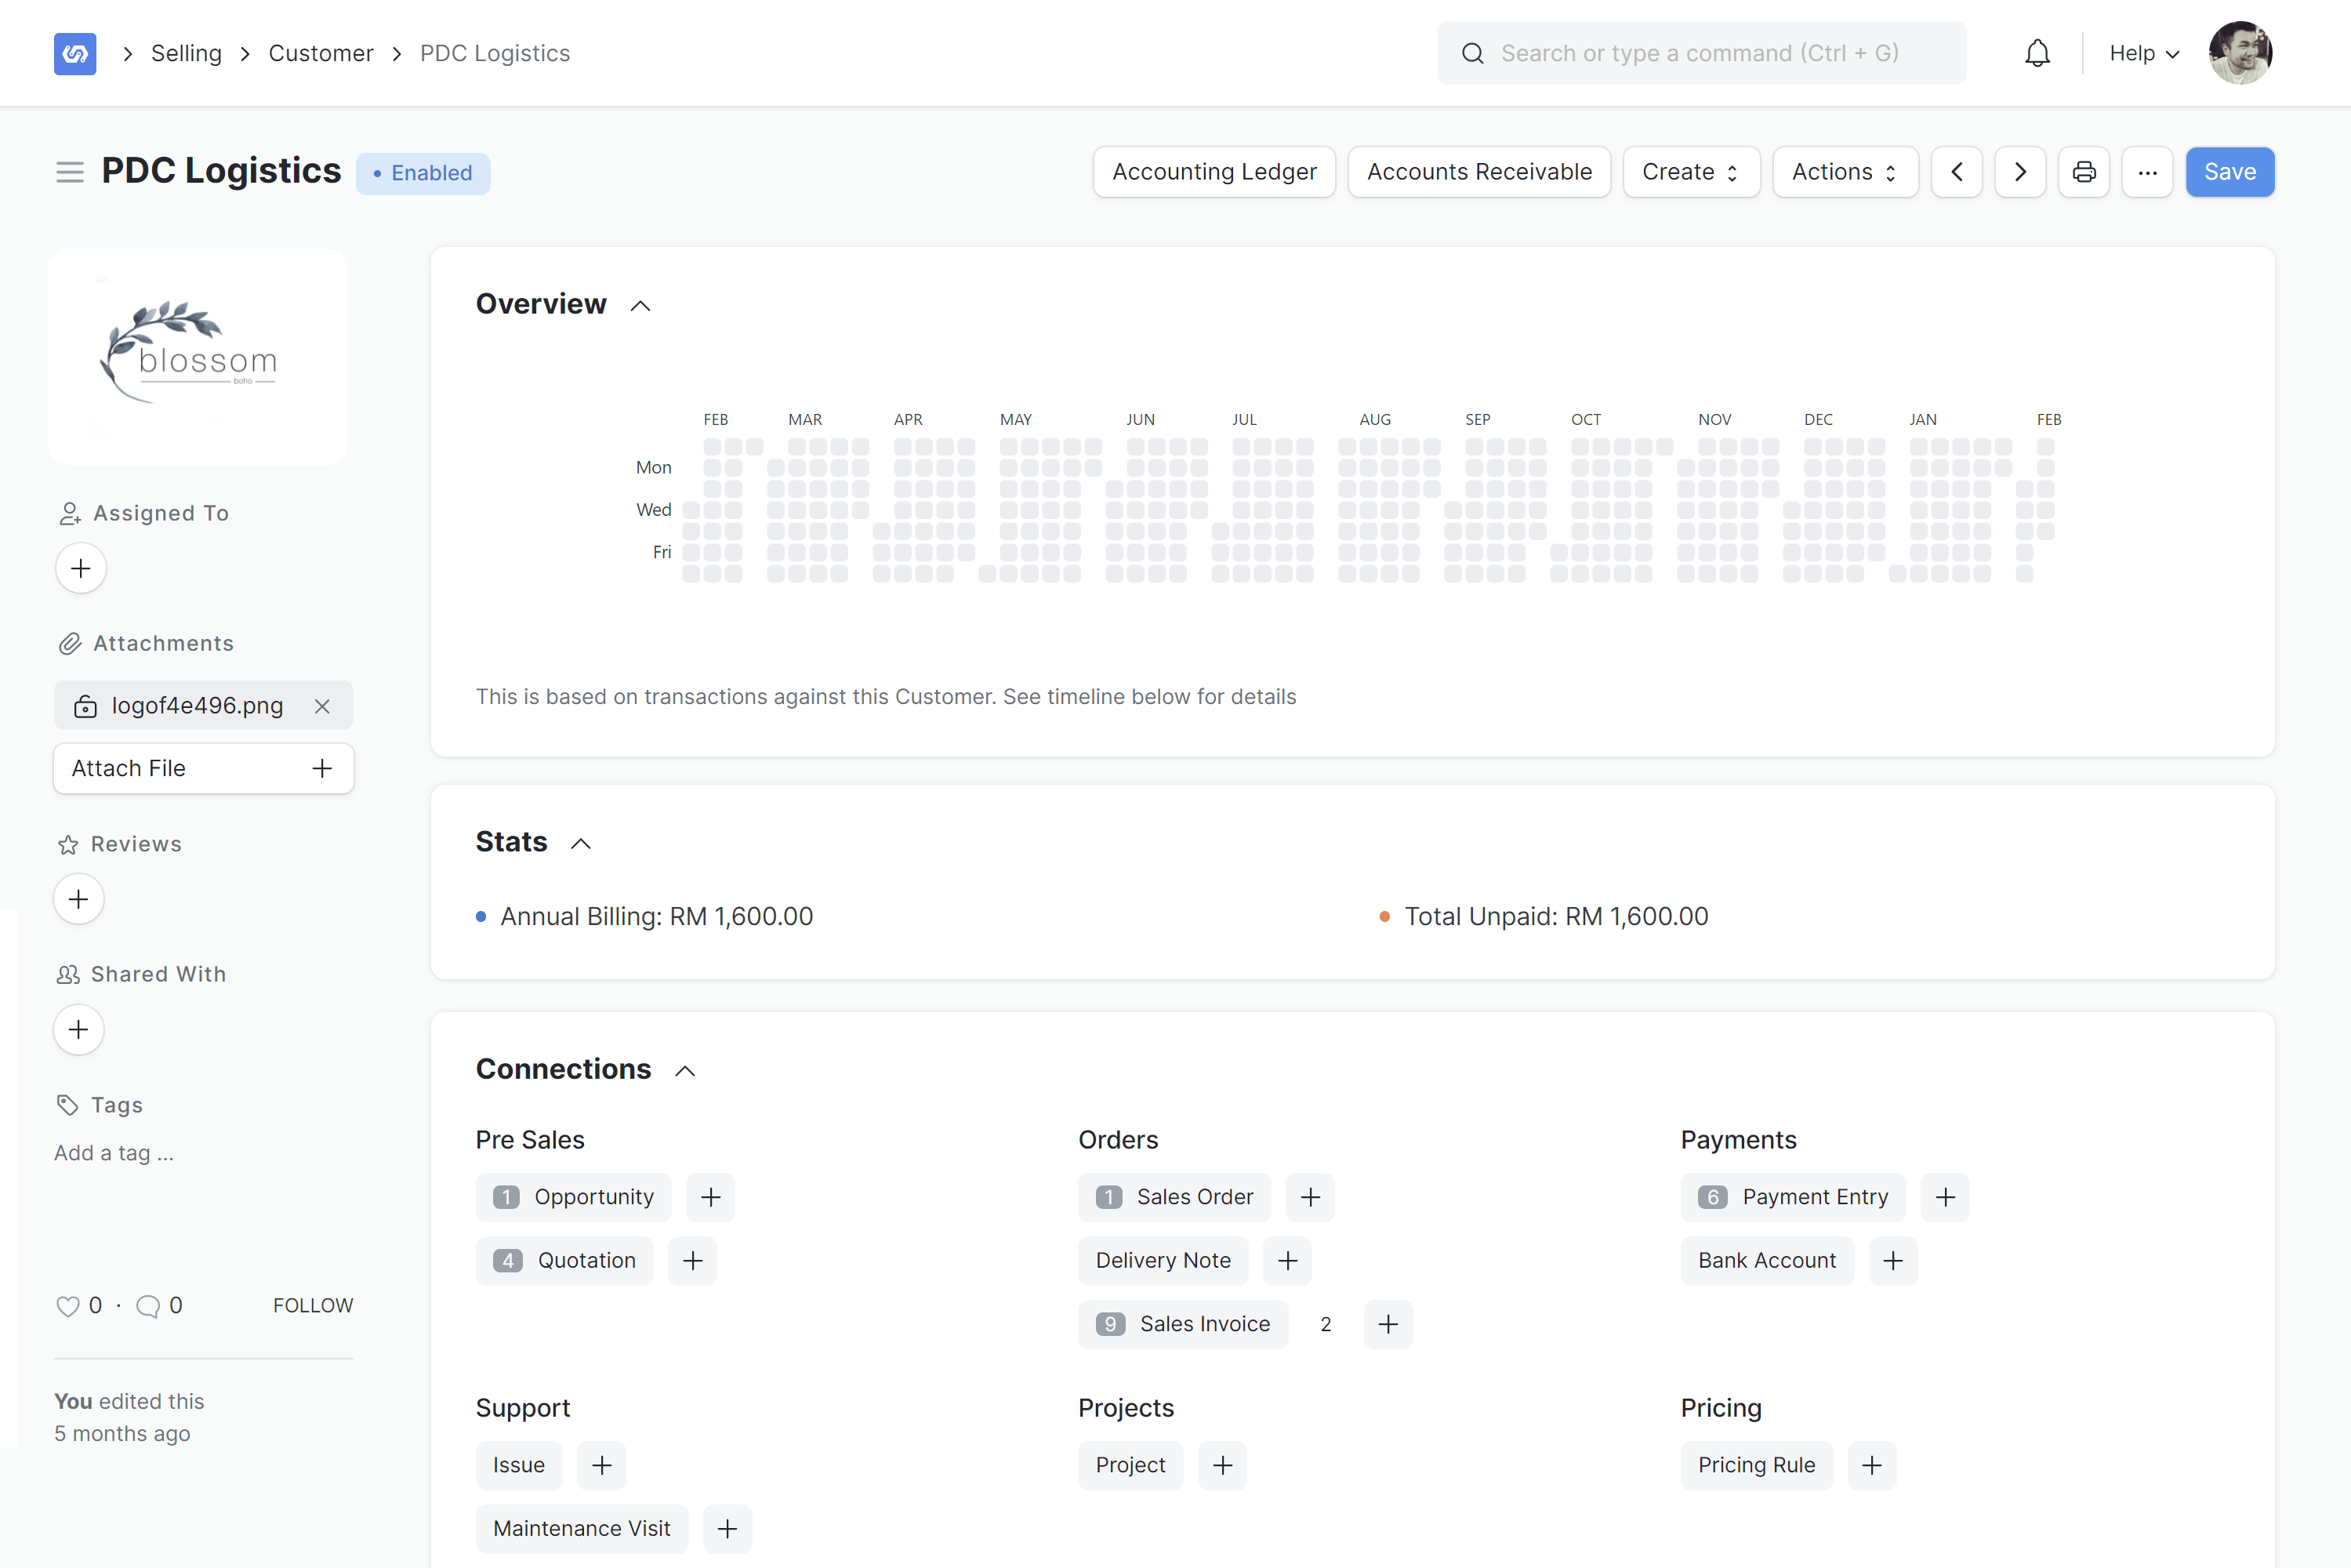
Task: Create new Bank Account with plus
Action: (1893, 1260)
